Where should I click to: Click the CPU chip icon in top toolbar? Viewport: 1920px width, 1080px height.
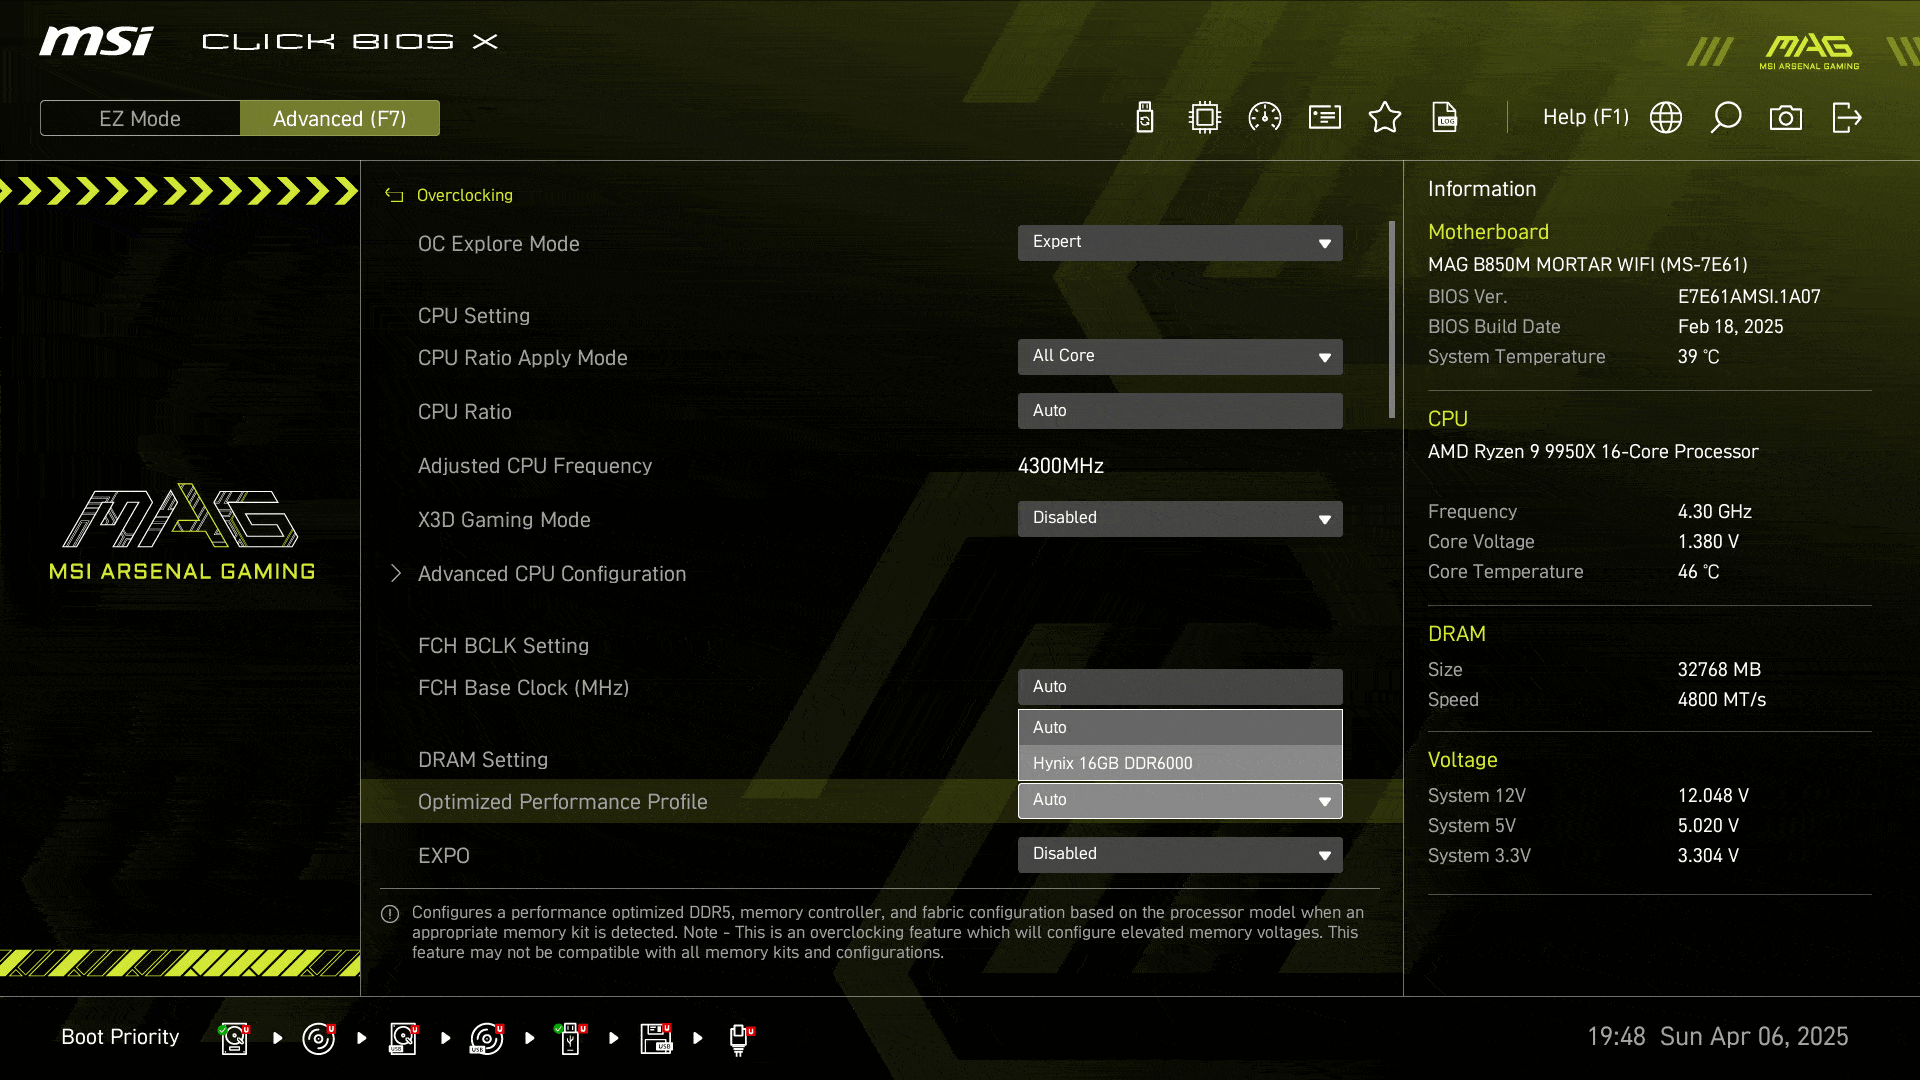pos(1205,118)
